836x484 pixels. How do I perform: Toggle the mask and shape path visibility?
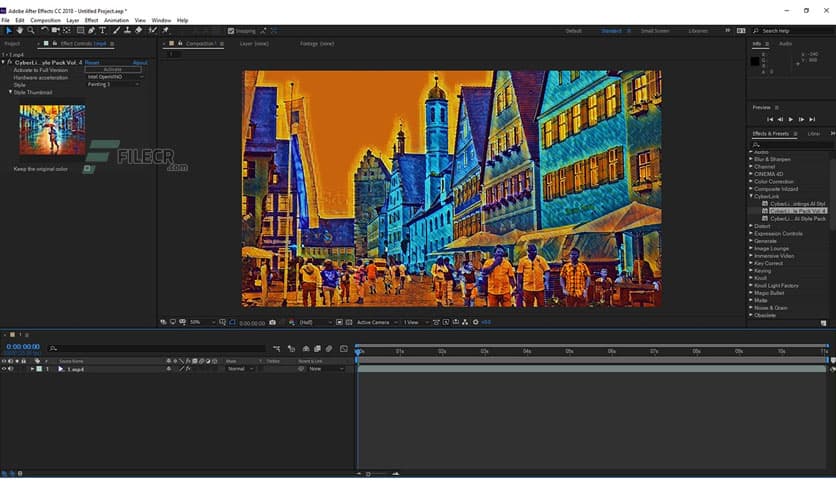(x=232, y=322)
